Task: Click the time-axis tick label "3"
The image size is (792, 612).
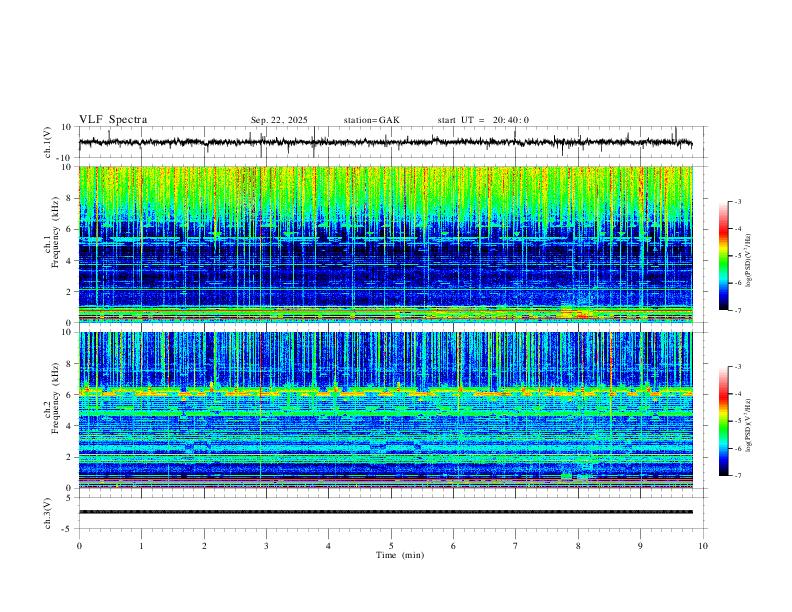Action: tap(266, 546)
